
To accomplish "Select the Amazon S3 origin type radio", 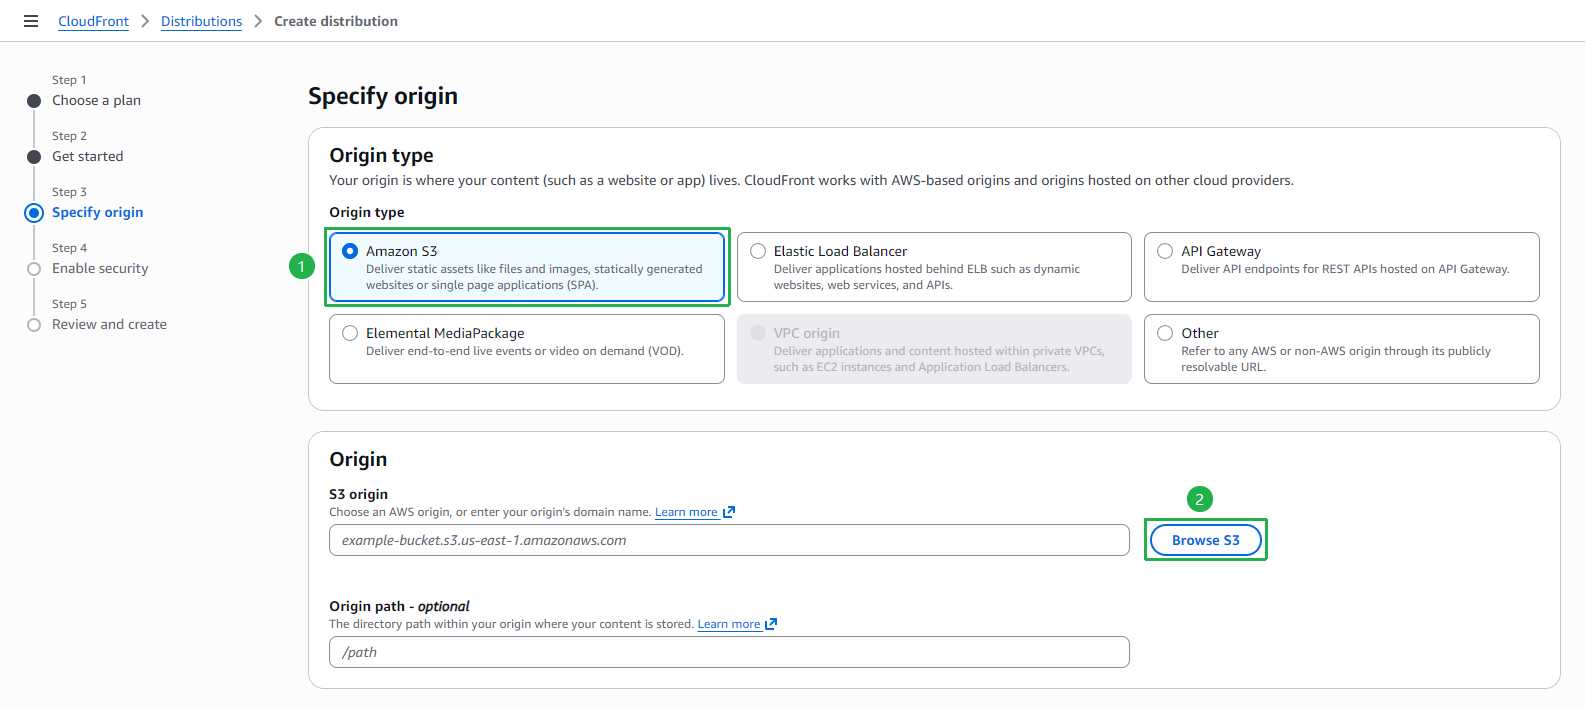I will coord(350,251).
